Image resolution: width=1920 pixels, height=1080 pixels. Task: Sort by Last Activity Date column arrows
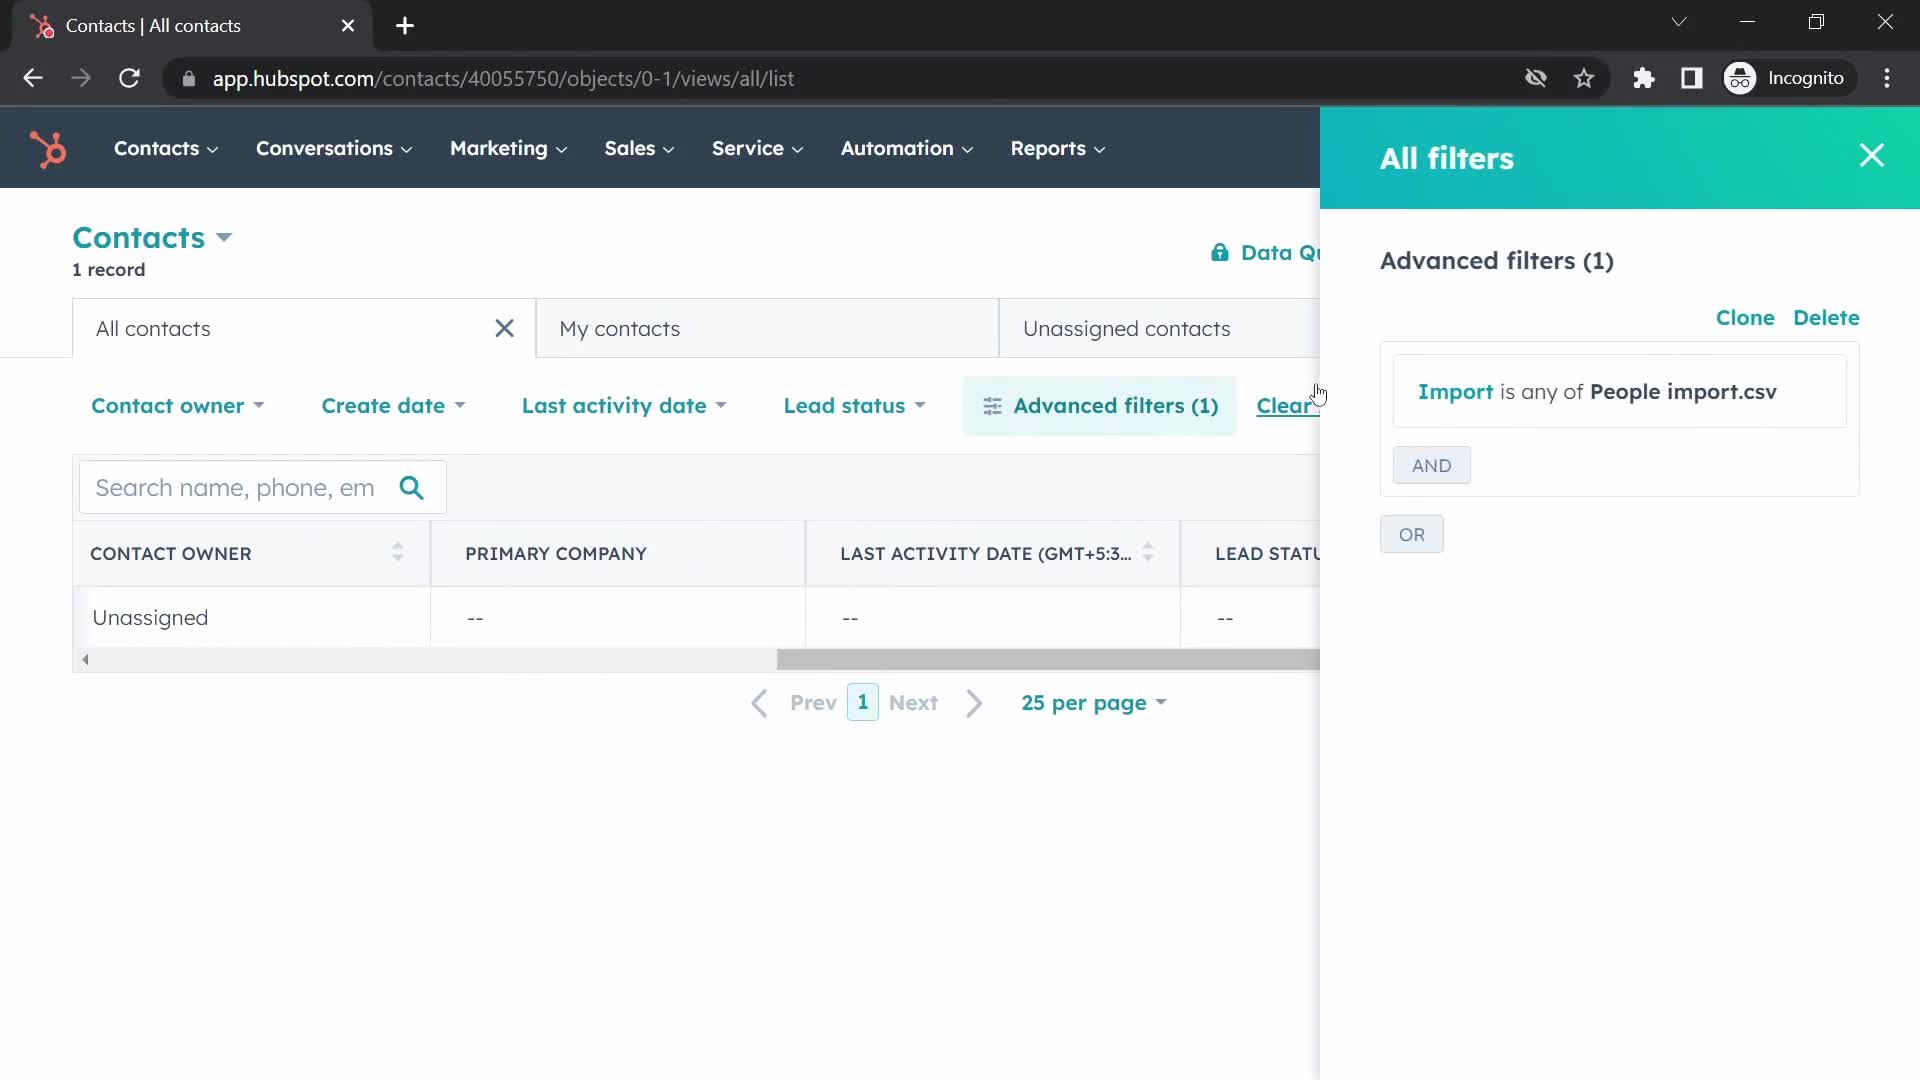pos(1148,553)
